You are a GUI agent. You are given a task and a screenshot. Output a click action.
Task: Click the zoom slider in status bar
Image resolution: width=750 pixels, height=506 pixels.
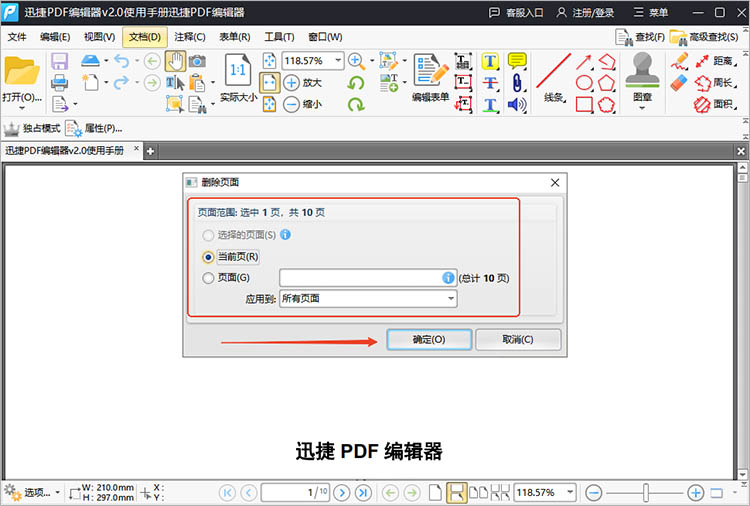646,492
